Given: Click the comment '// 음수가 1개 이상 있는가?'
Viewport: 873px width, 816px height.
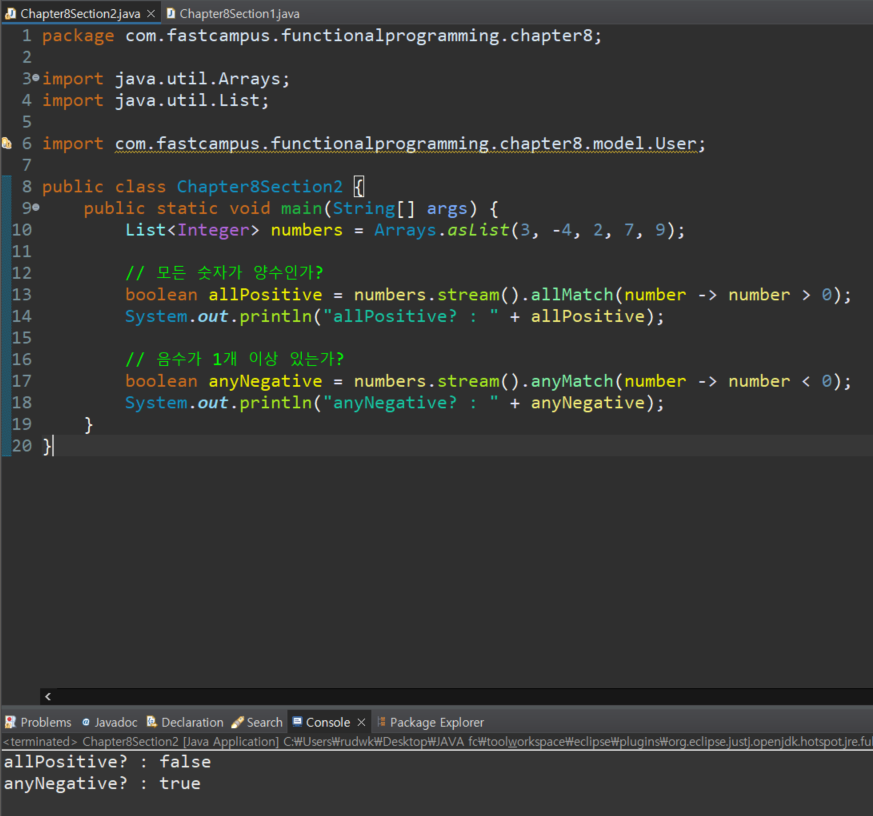Looking at the screenshot, I should point(234,359).
